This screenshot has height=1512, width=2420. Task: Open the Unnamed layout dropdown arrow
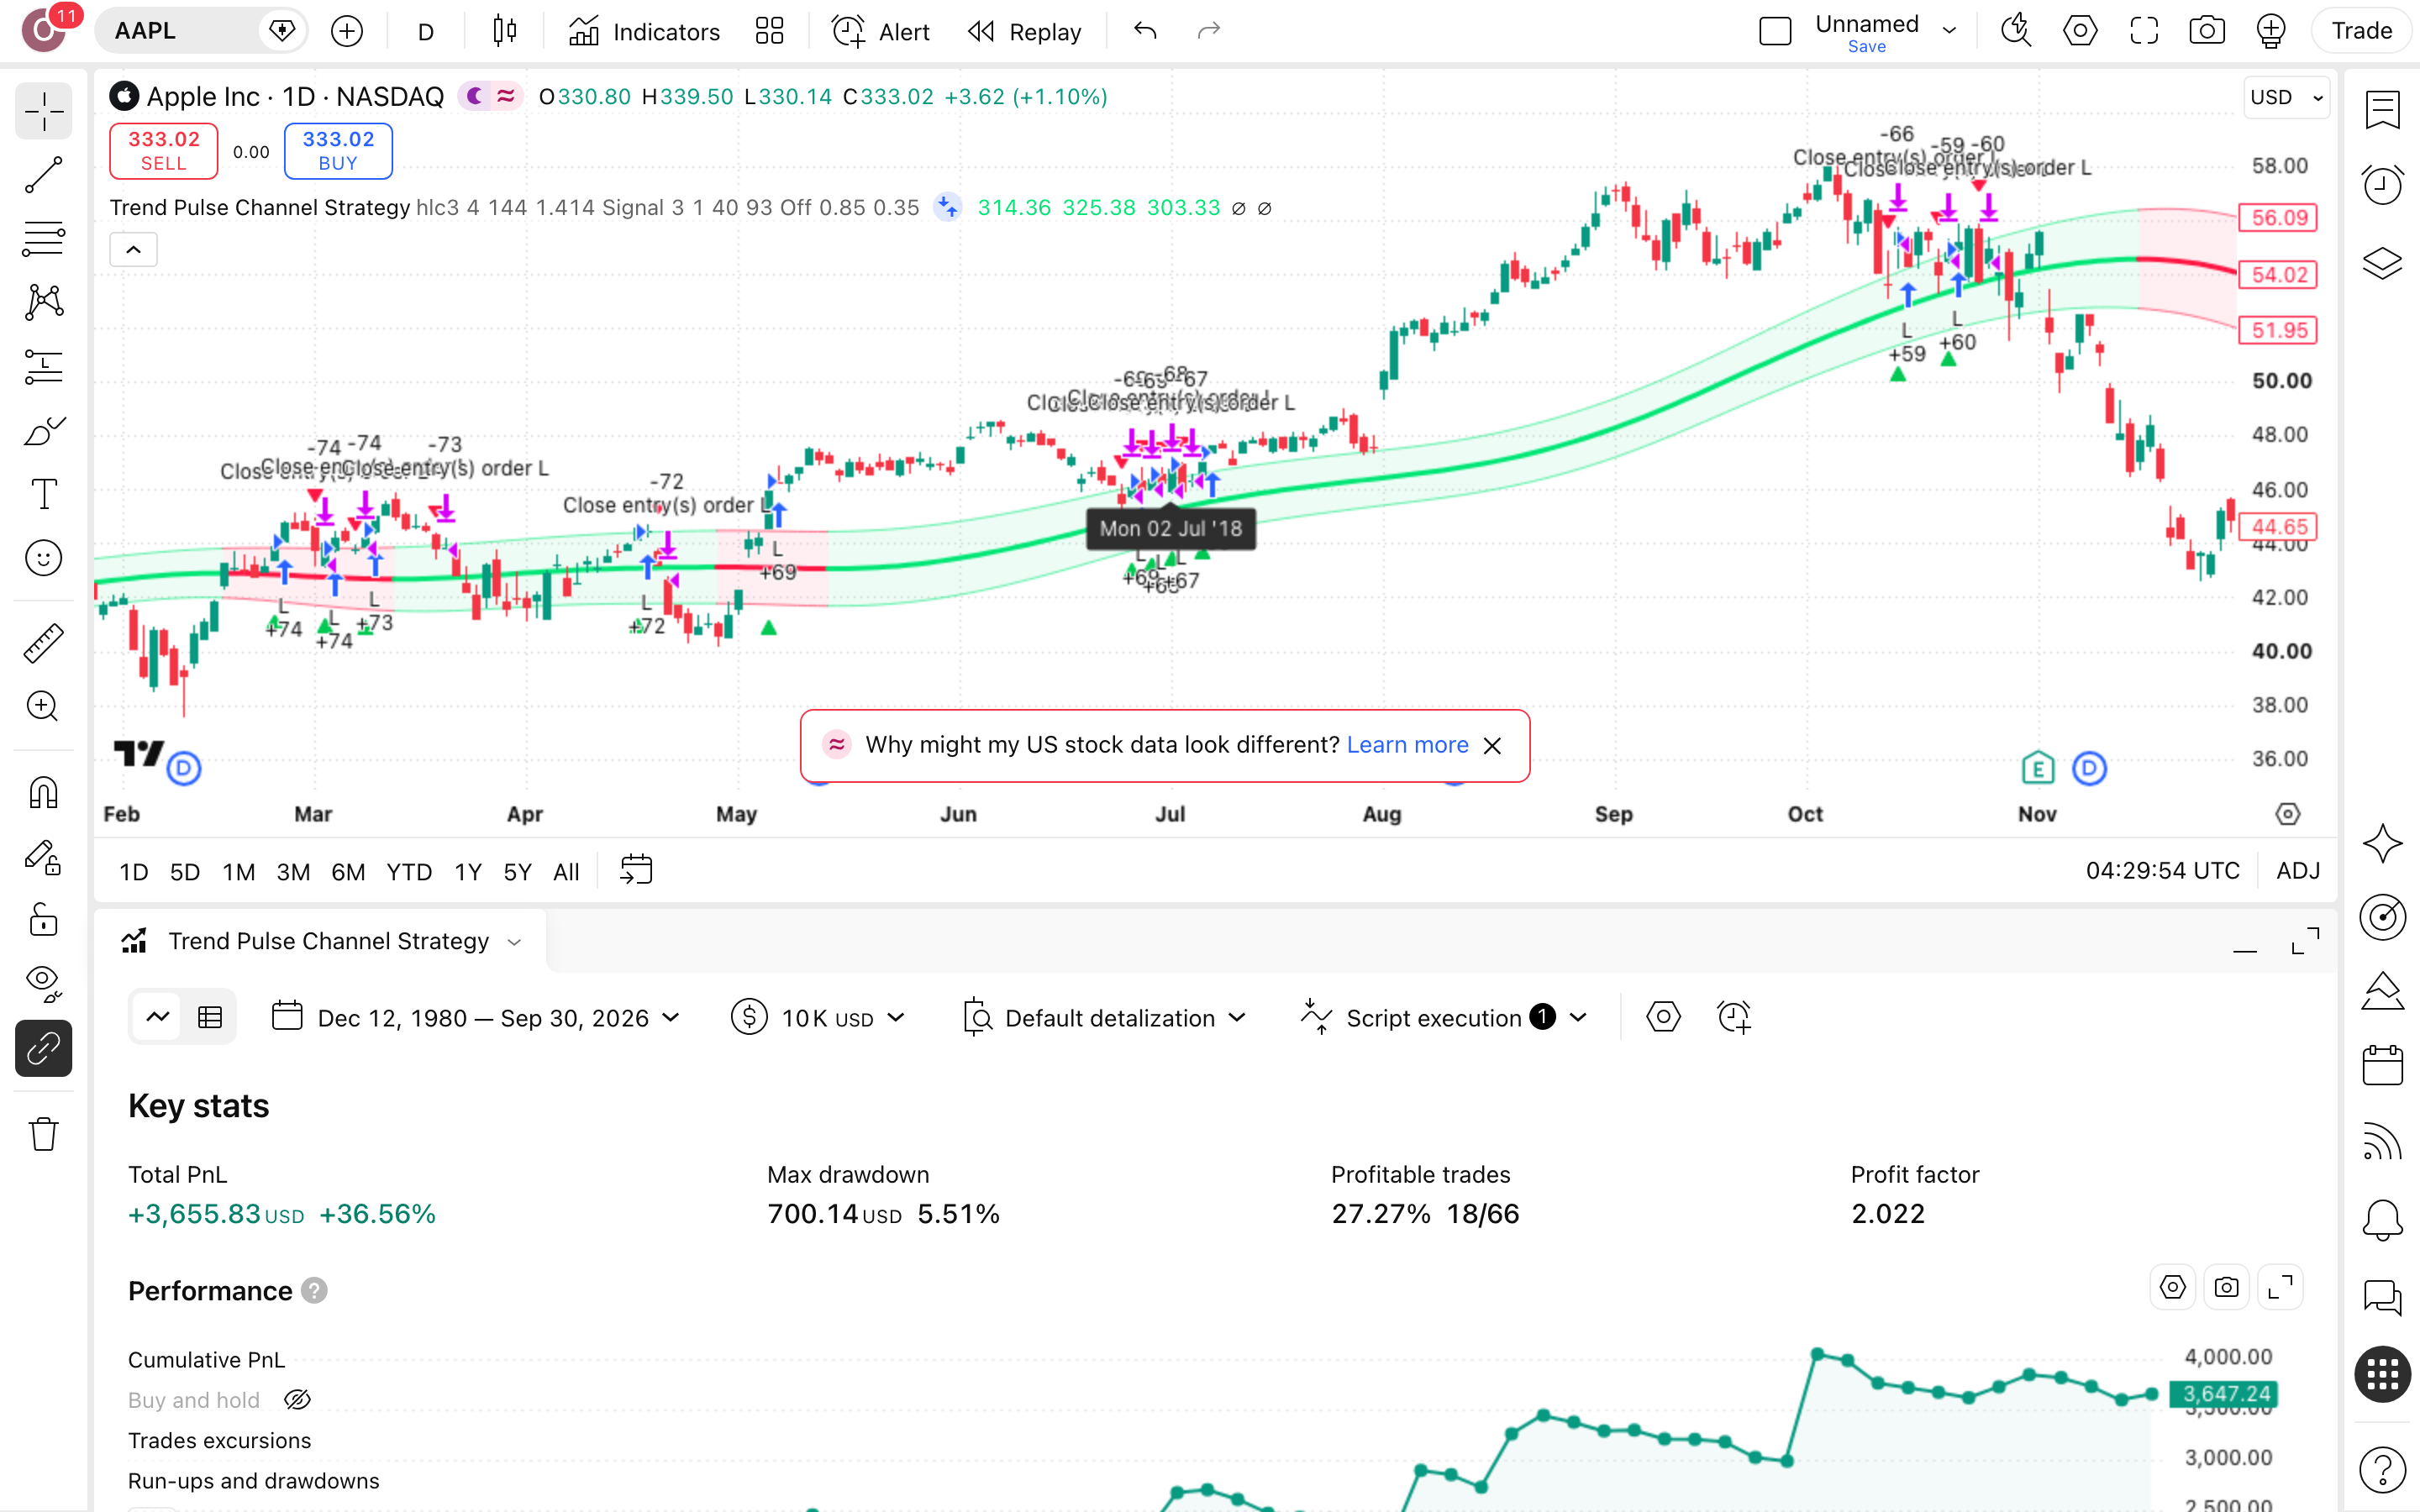click(1949, 31)
